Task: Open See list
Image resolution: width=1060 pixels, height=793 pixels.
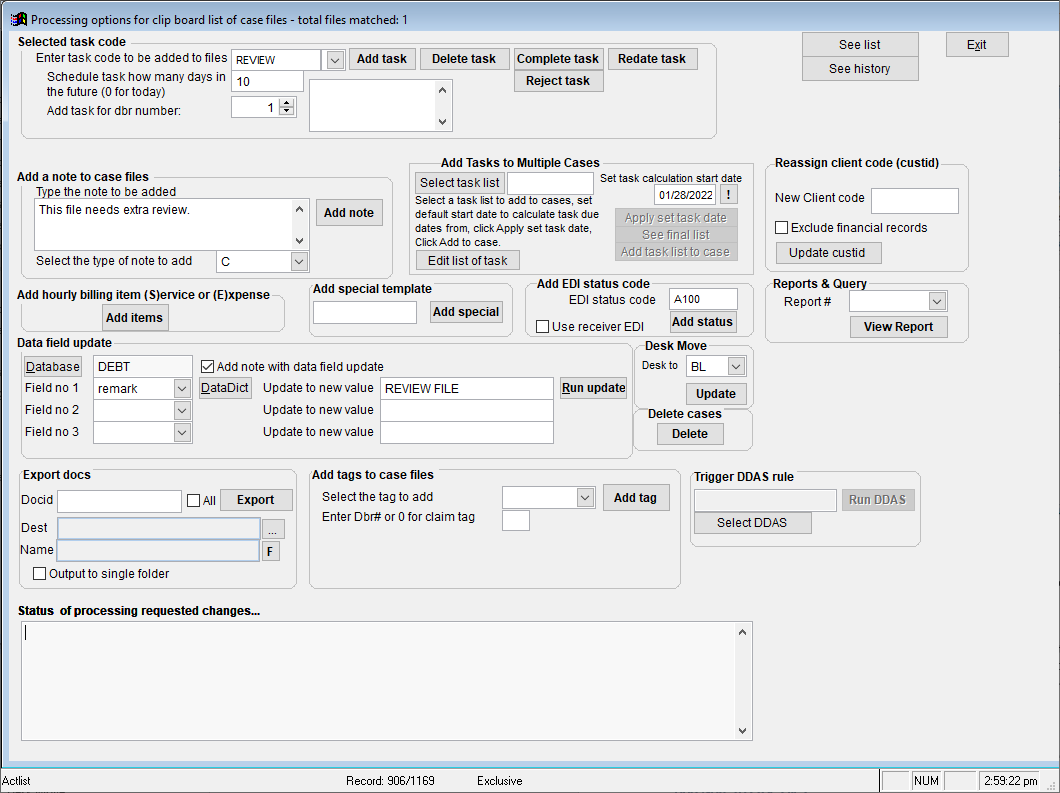Action: coord(860,45)
